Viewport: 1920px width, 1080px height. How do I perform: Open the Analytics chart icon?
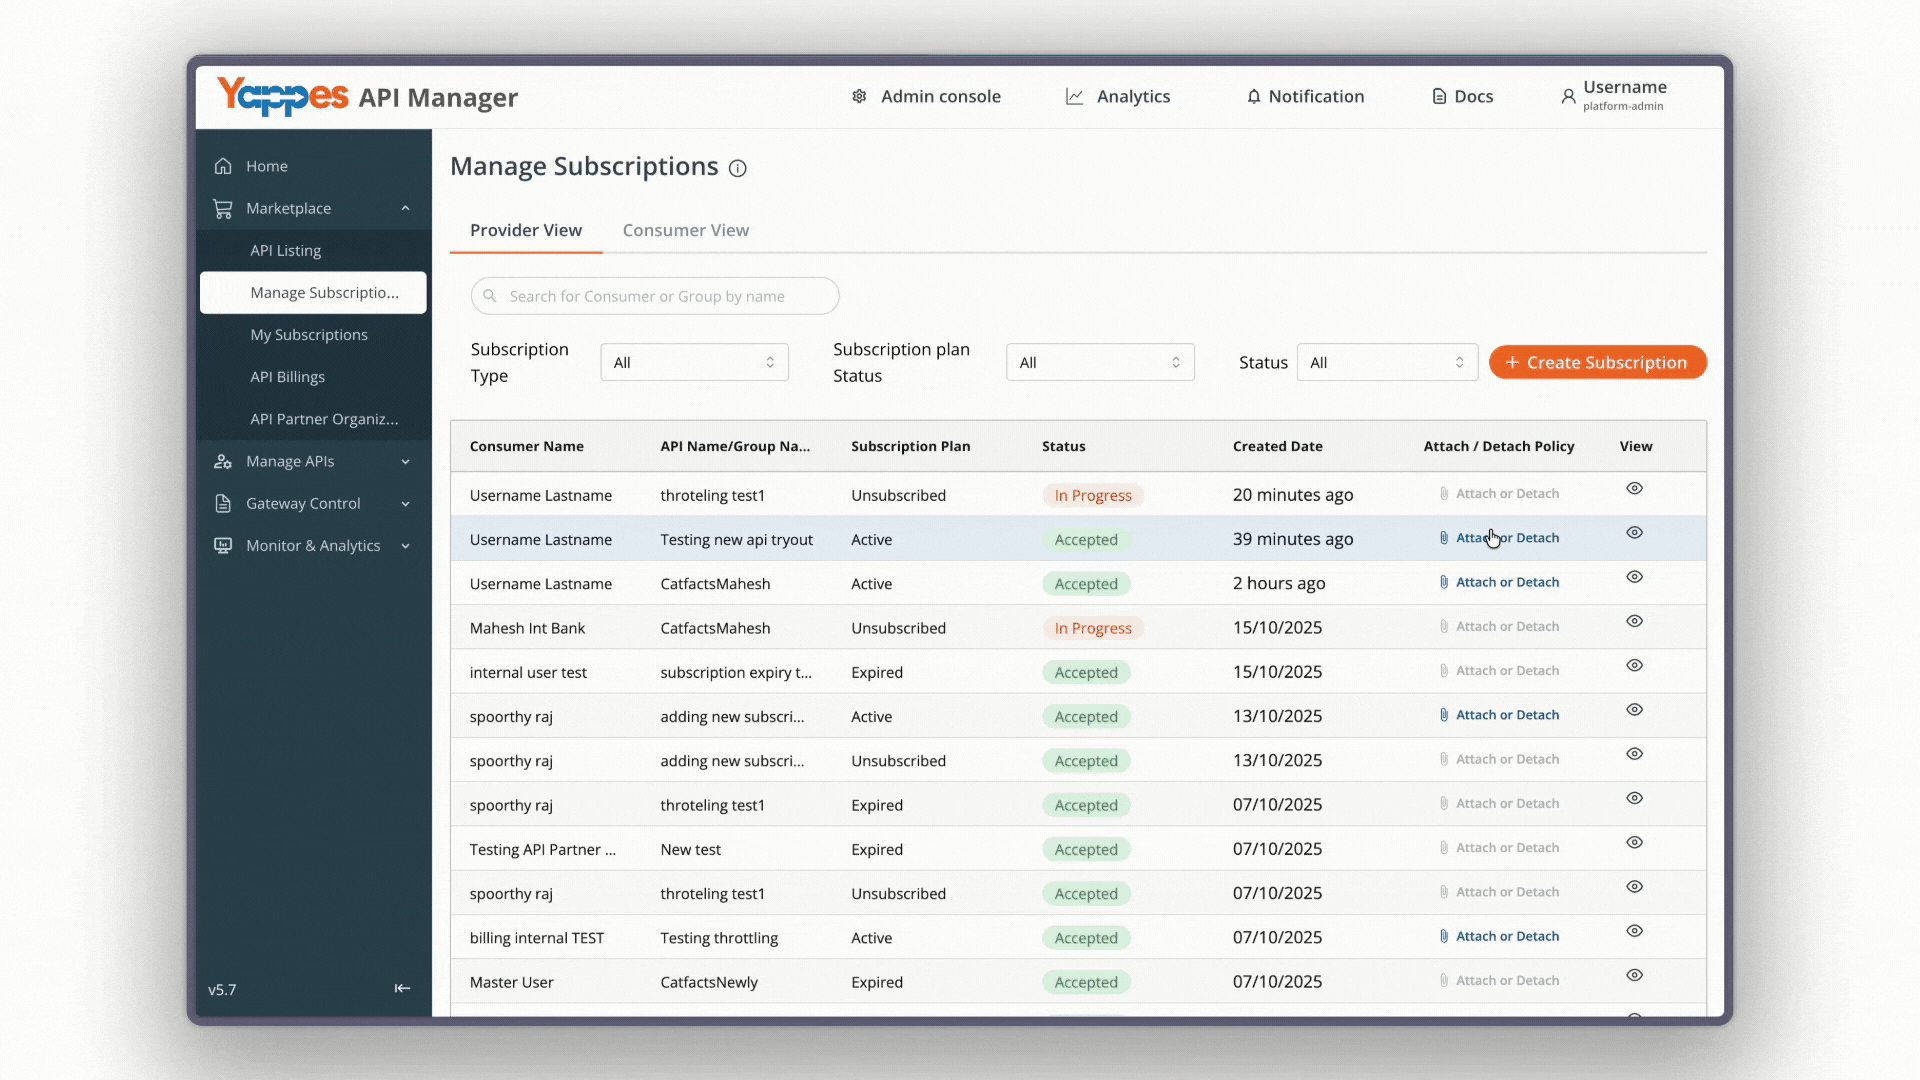click(x=1074, y=96)
